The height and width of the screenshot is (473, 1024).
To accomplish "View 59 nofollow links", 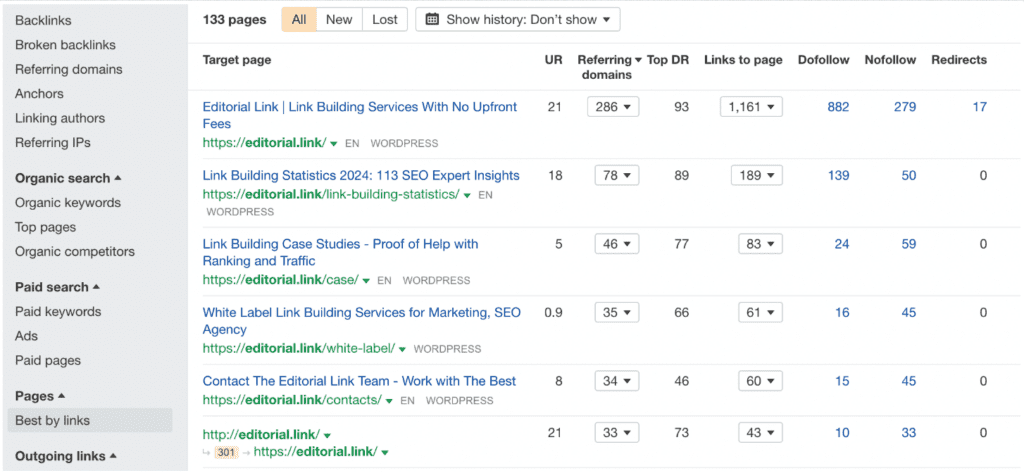I will coord(908,244).
